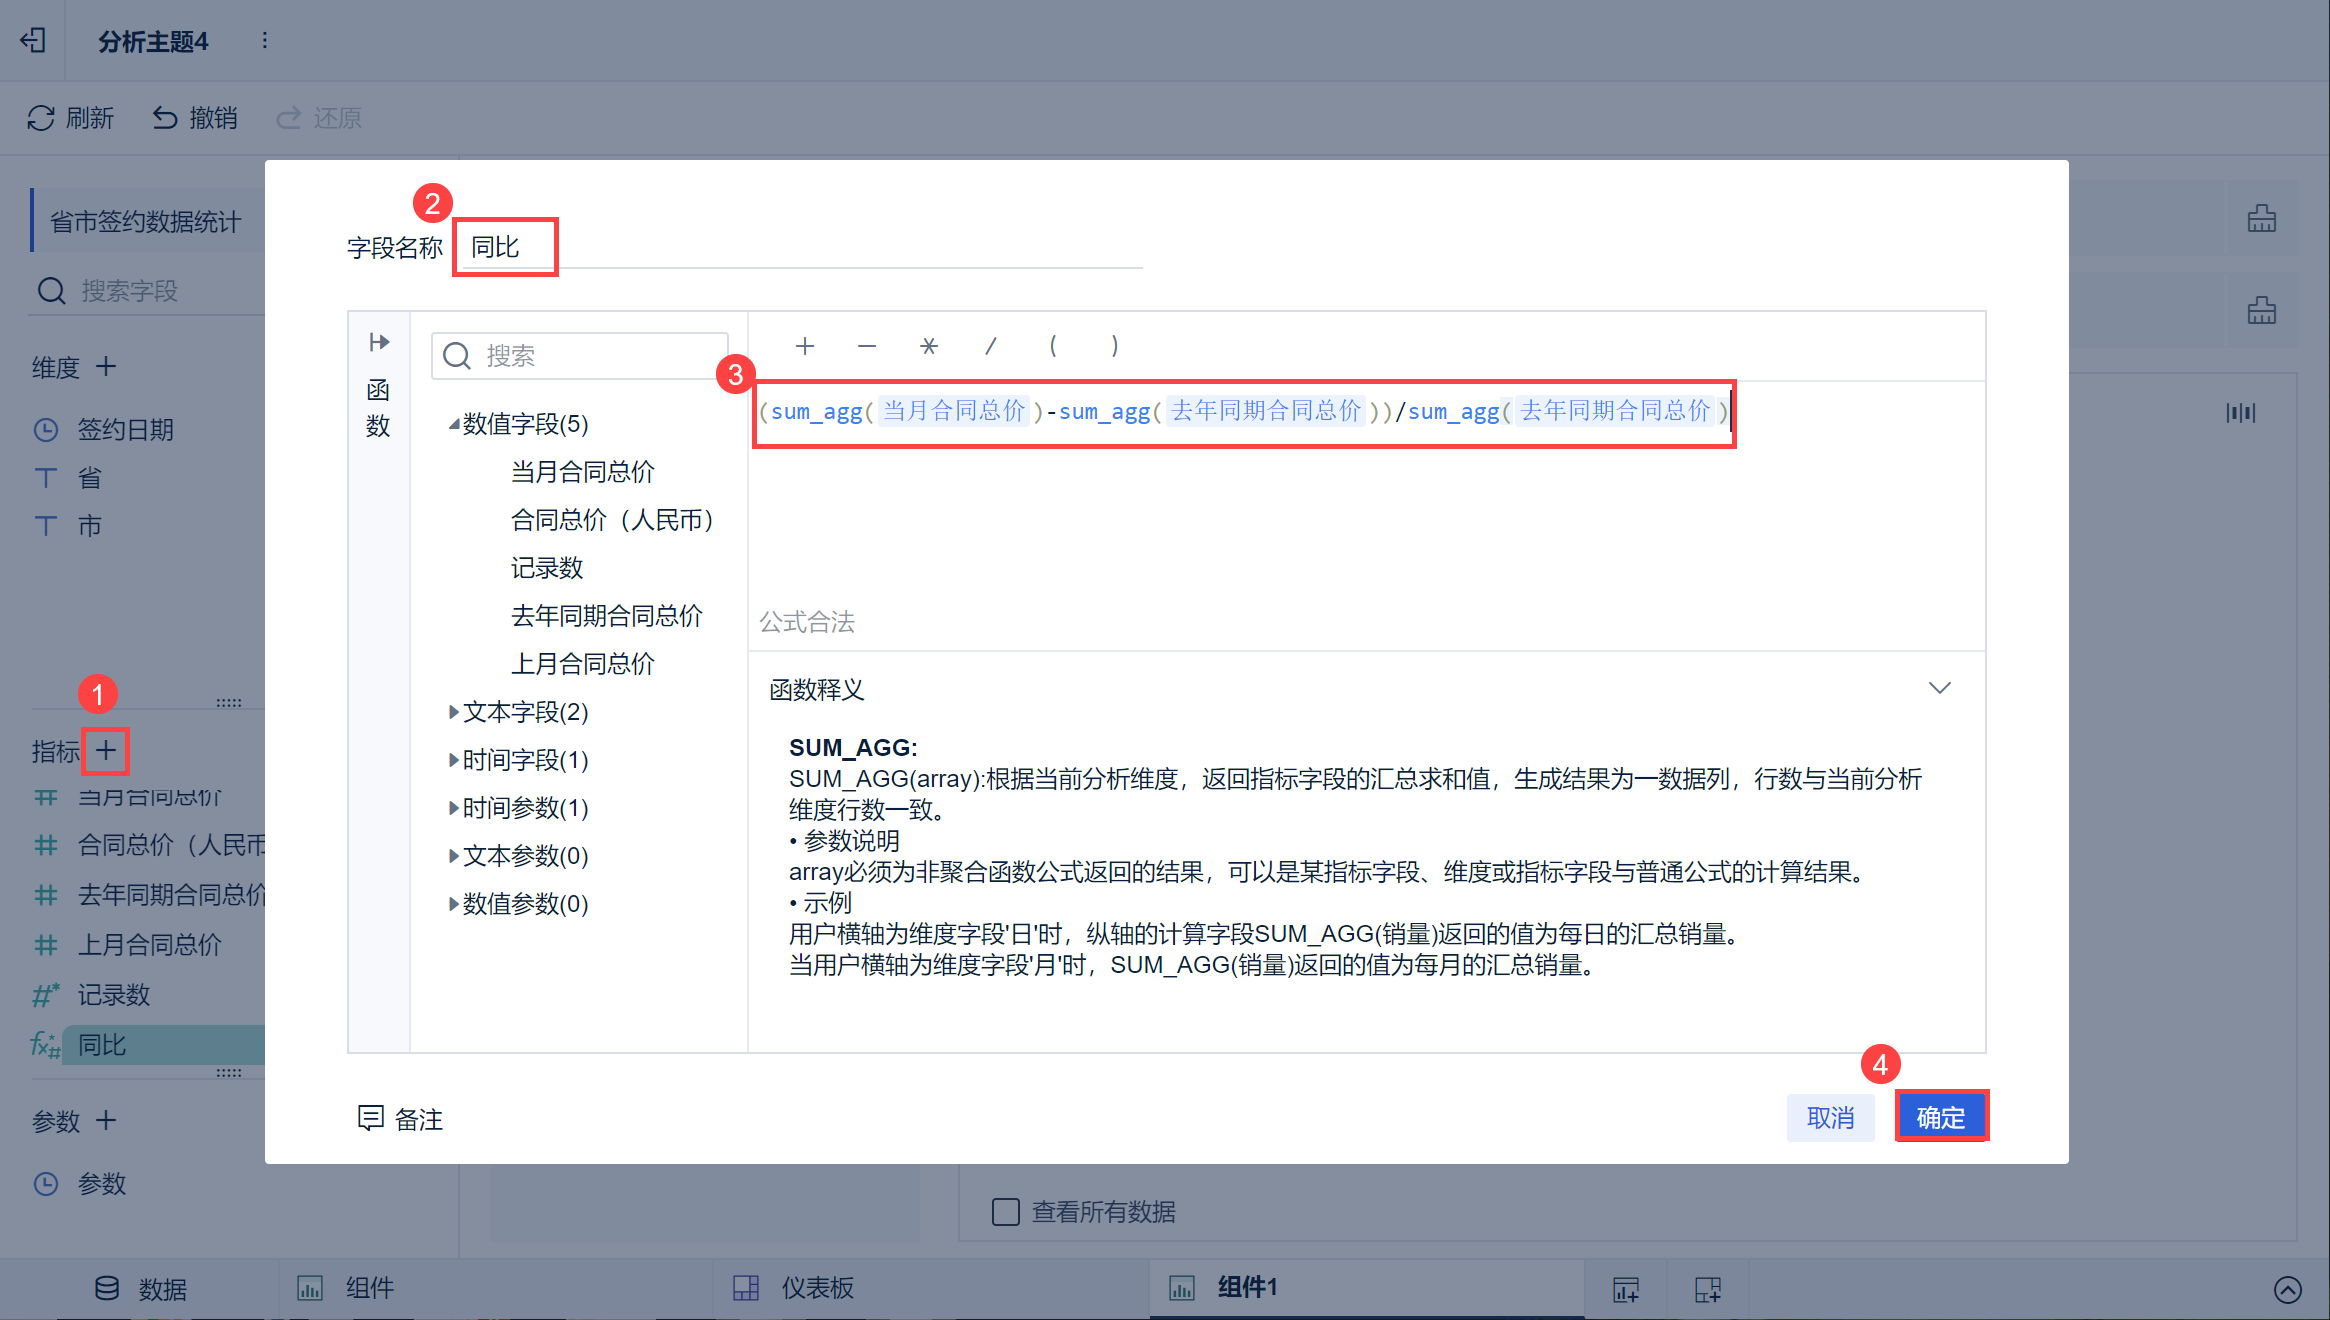The width and height of the screenshot is (2330, 1320).
Task: Insert the multiply operator symbol
Action: [929, 346]
